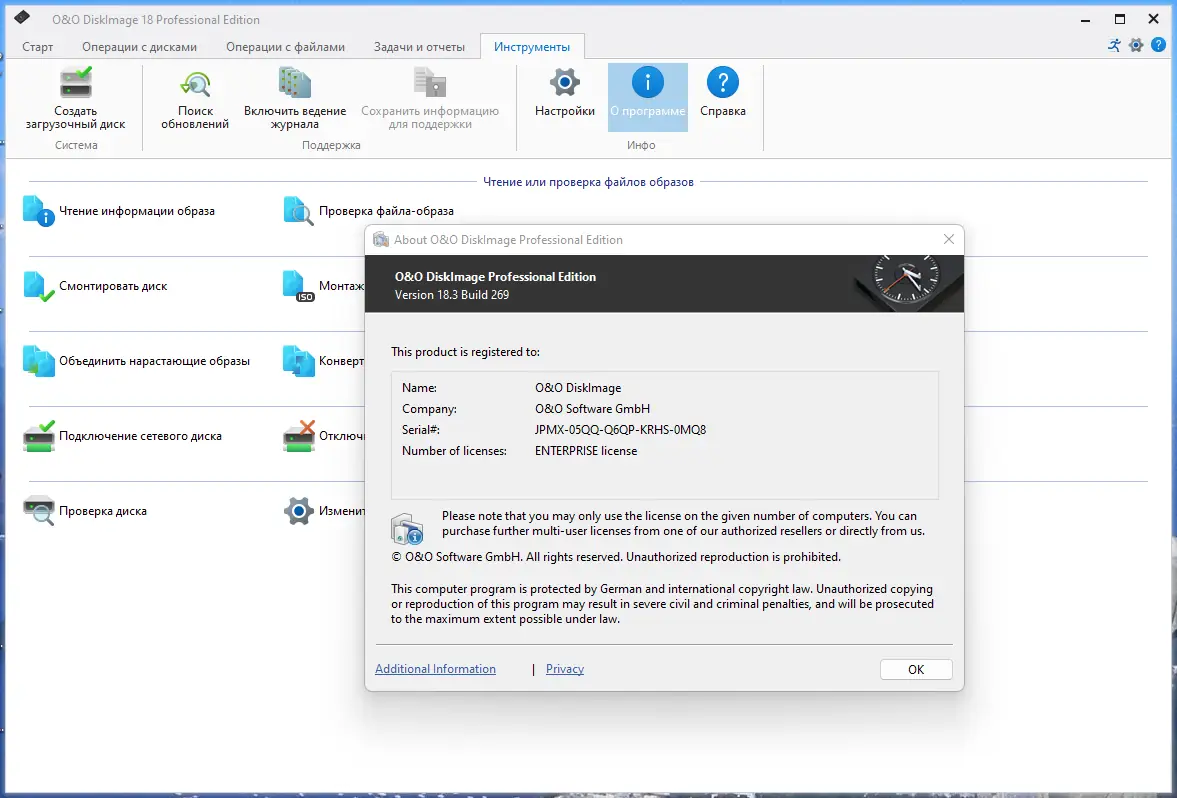
Task: Click the О программе info icon
Action: pos(648,82)
